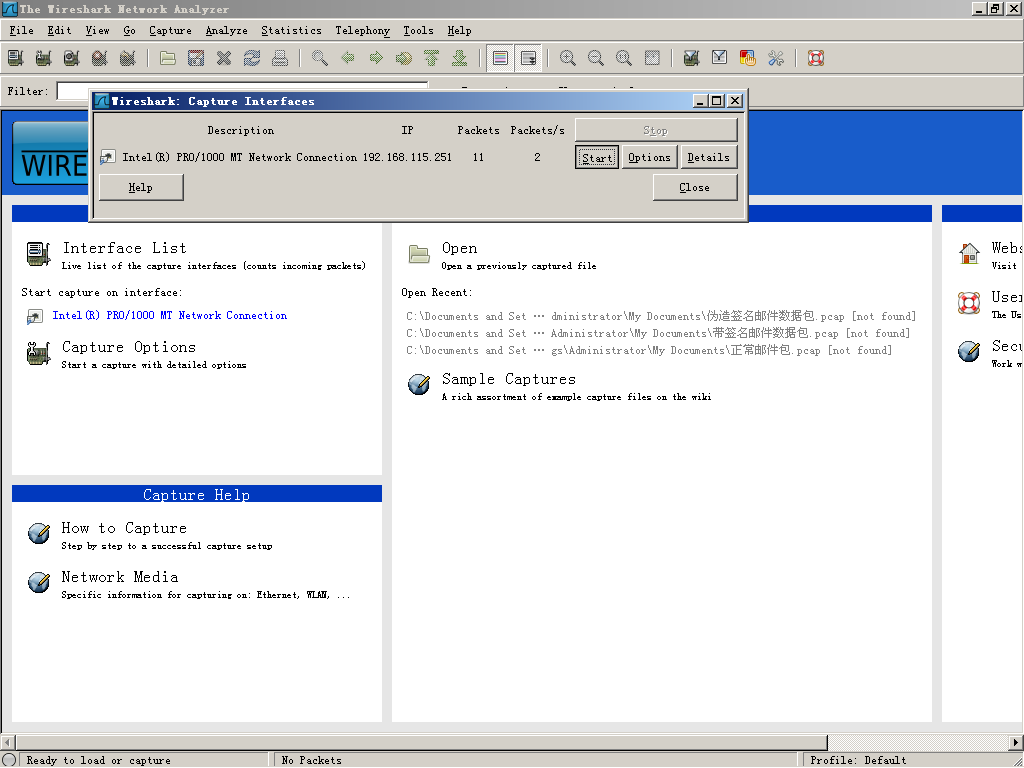This screenshot has width=1024, height=768.
Task: Open recent file 正常邮件包.pcap
Action: pyautogui.click(x=648, y=350)
